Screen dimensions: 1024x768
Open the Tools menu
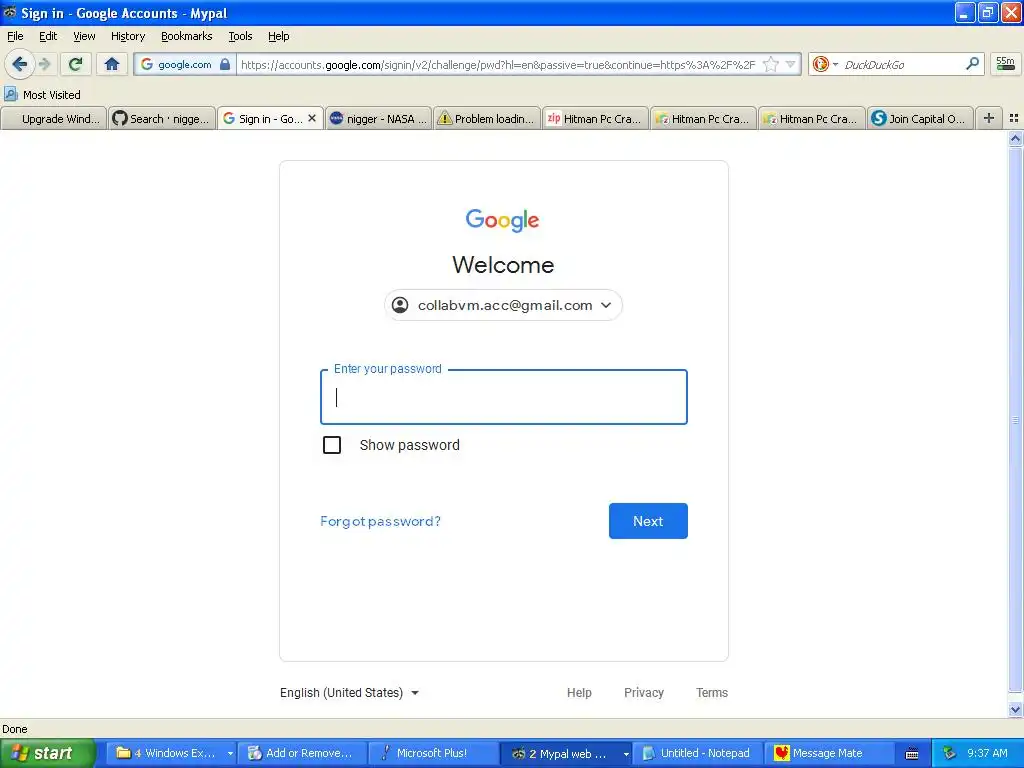click(x=240, y=36)
